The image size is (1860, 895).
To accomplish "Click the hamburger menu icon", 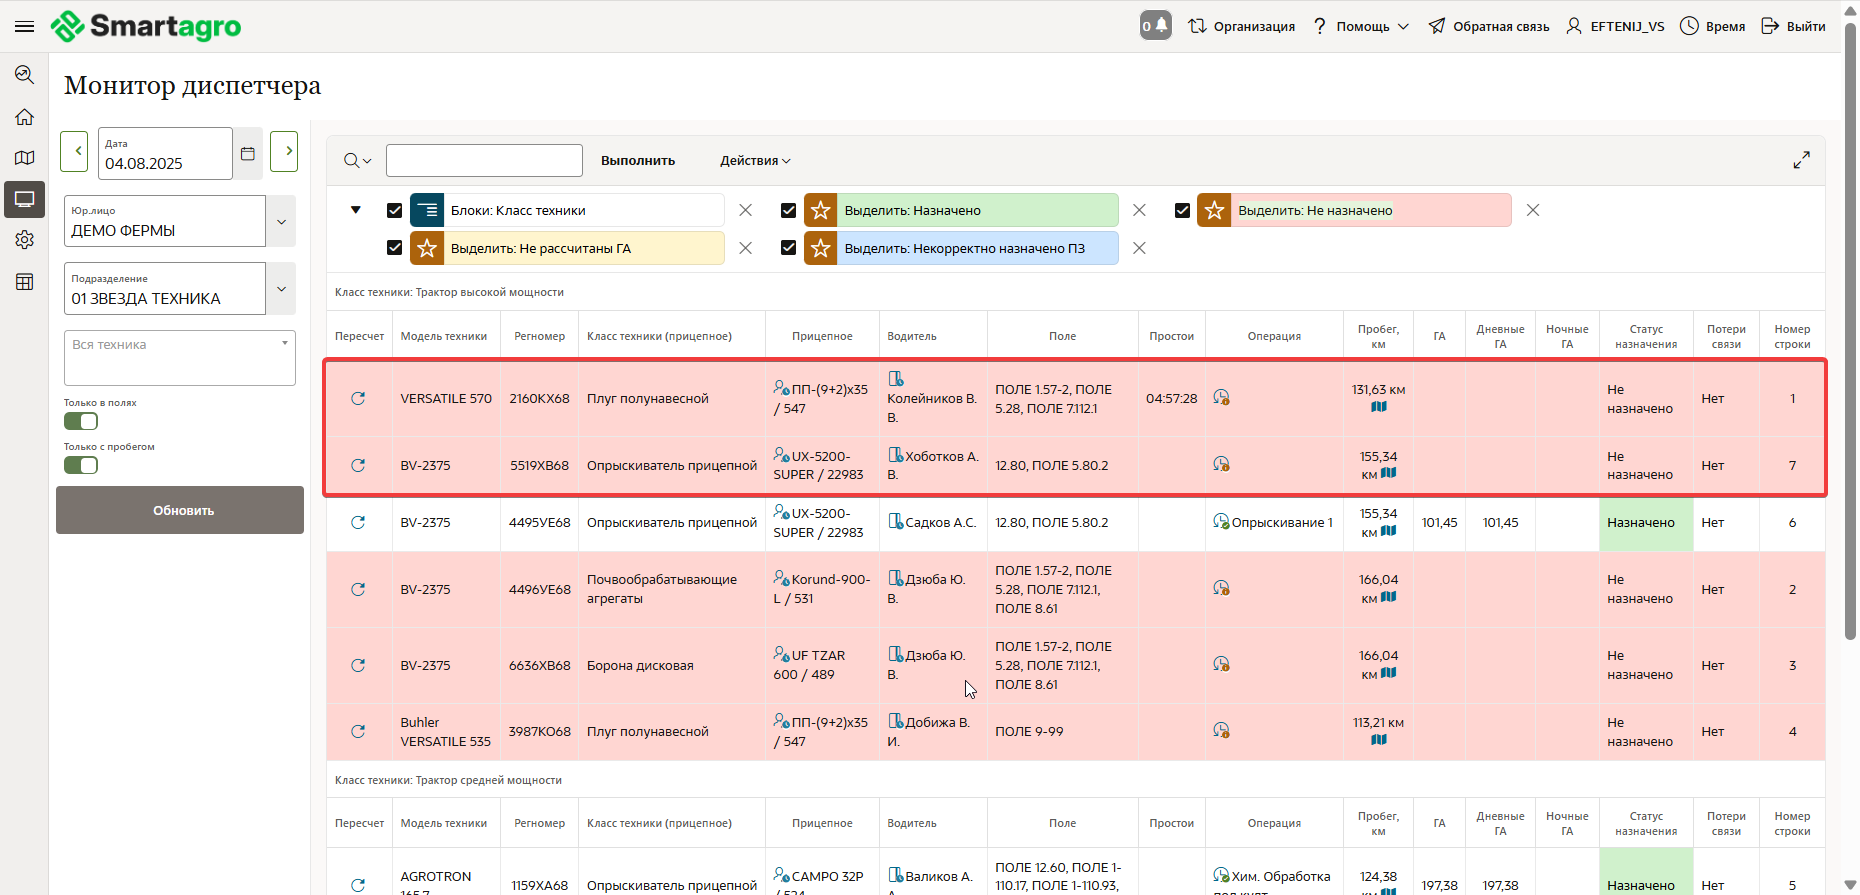I will (25, 26).
